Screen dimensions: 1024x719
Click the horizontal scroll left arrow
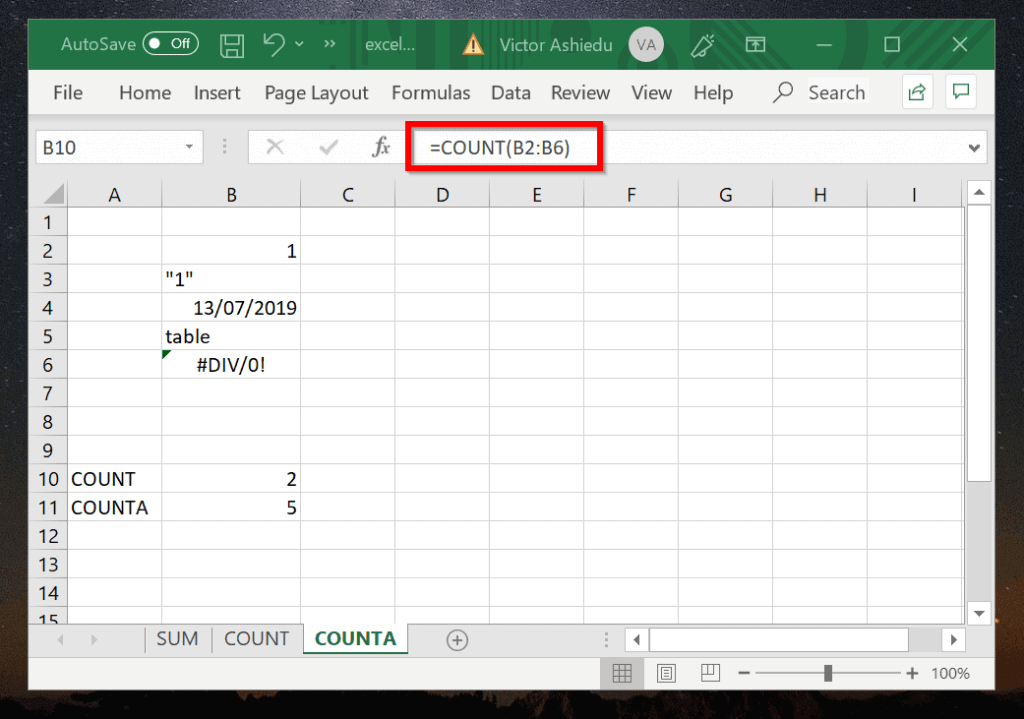[637, 640]
